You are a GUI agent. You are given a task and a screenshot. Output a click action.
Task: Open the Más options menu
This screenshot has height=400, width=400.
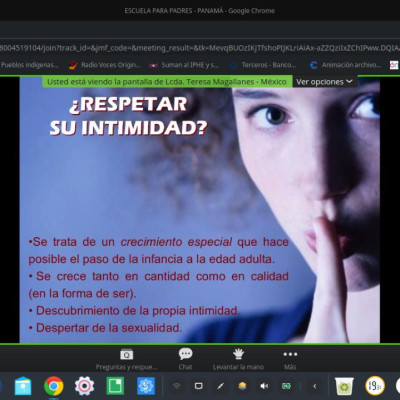290,359
